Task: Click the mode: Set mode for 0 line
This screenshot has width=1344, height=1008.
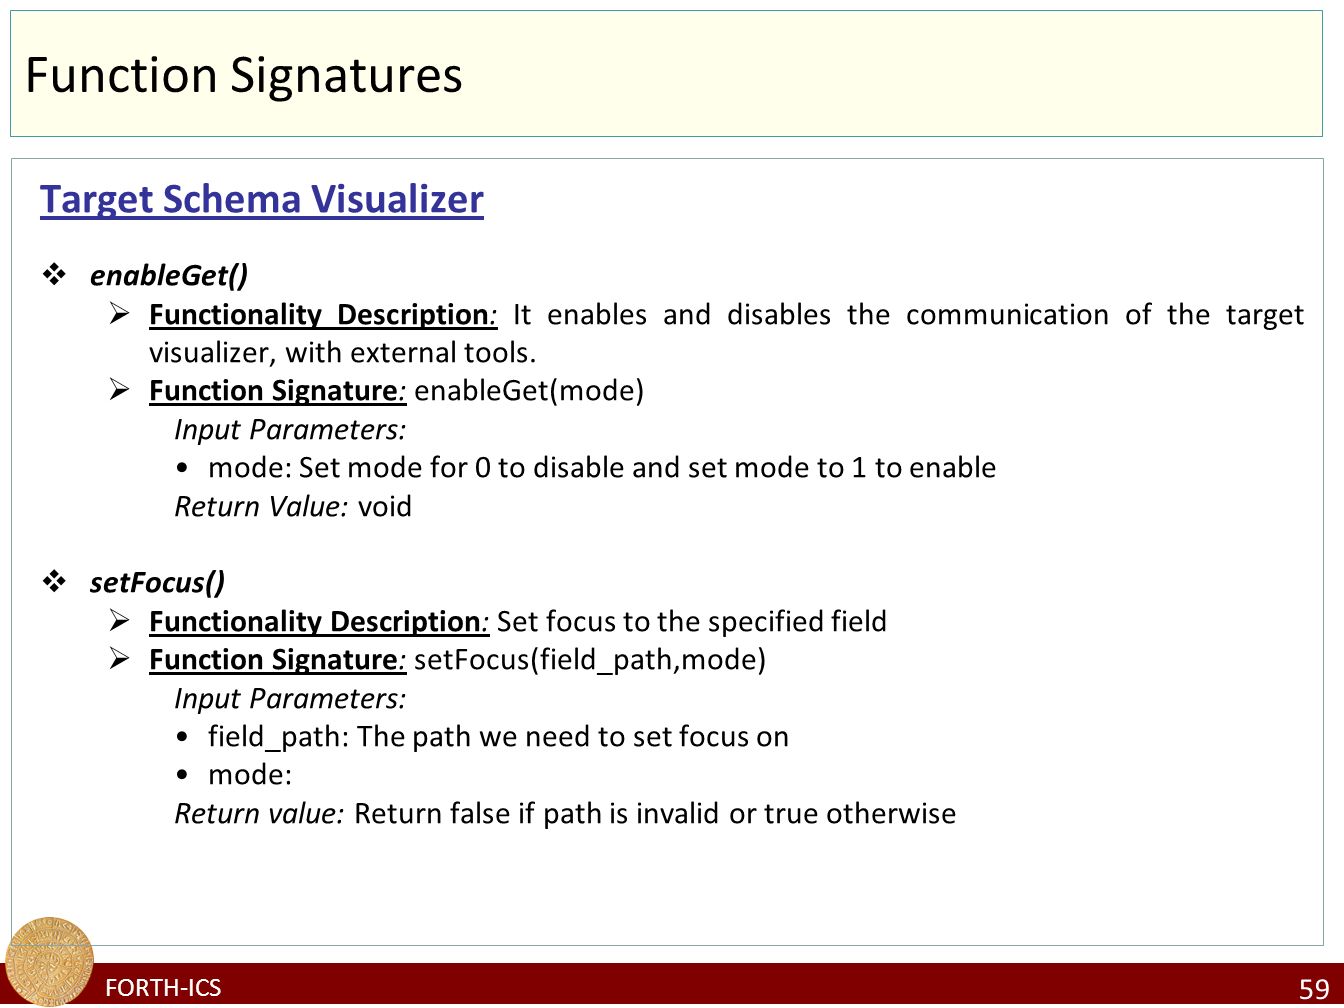Action: pos(602,468)
